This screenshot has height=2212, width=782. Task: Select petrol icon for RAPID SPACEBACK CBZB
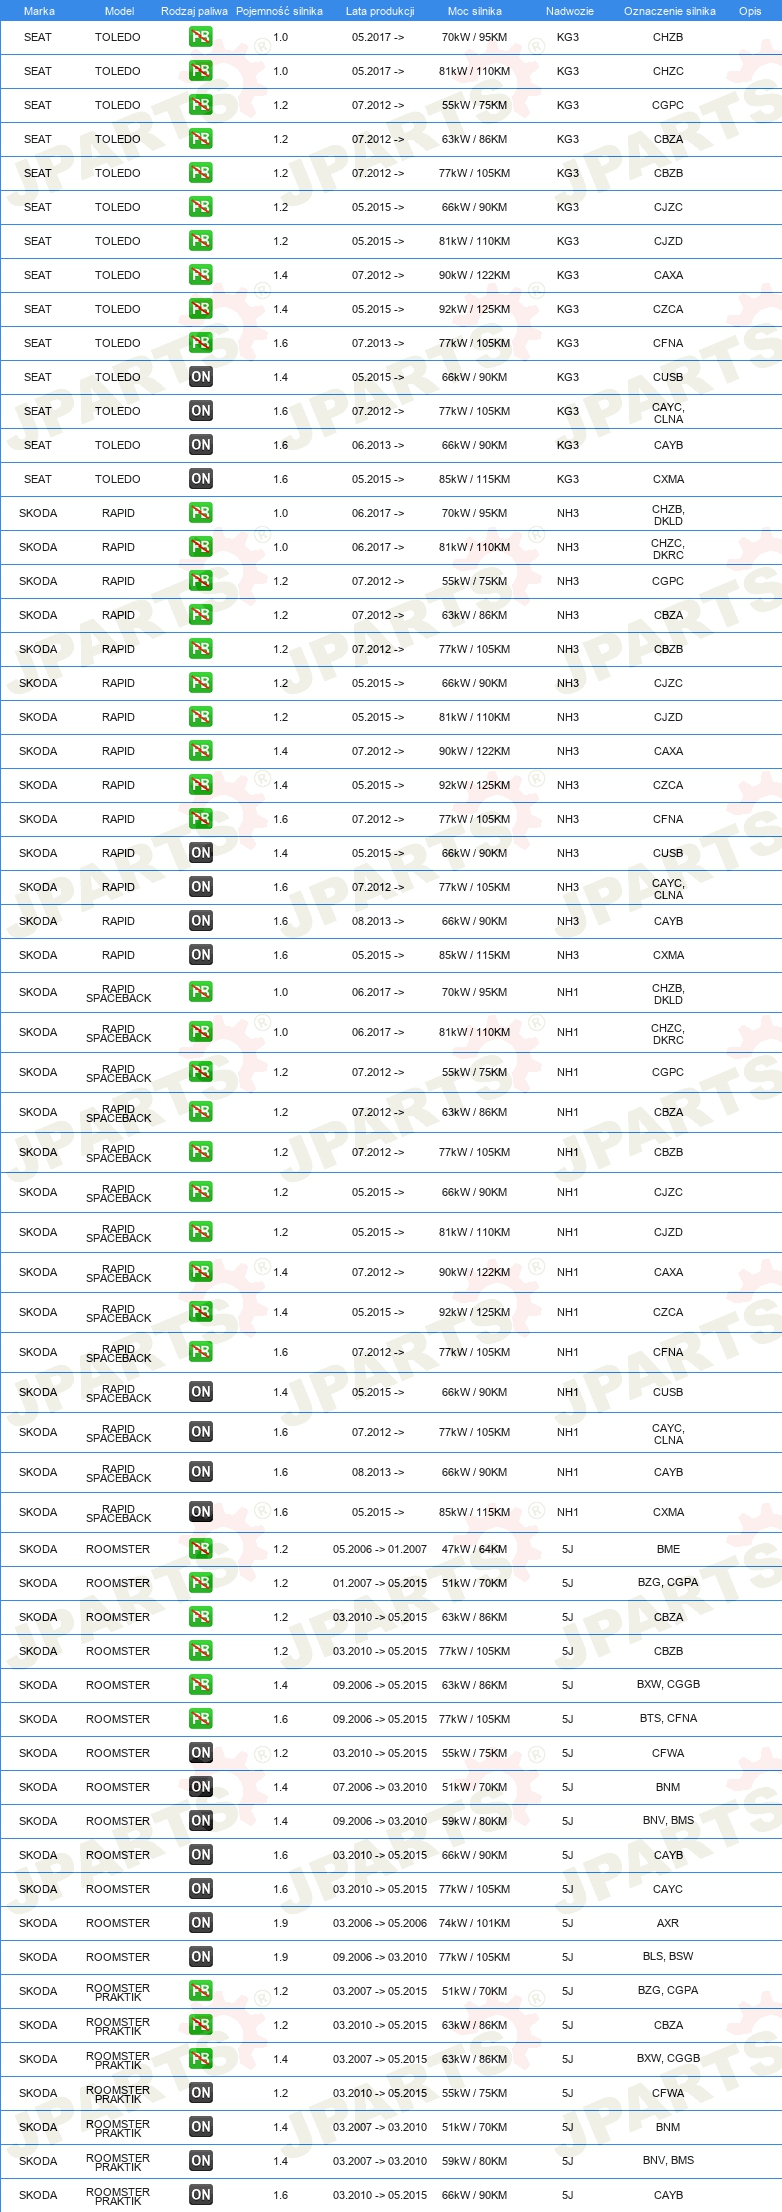(x=201, y=1152)
